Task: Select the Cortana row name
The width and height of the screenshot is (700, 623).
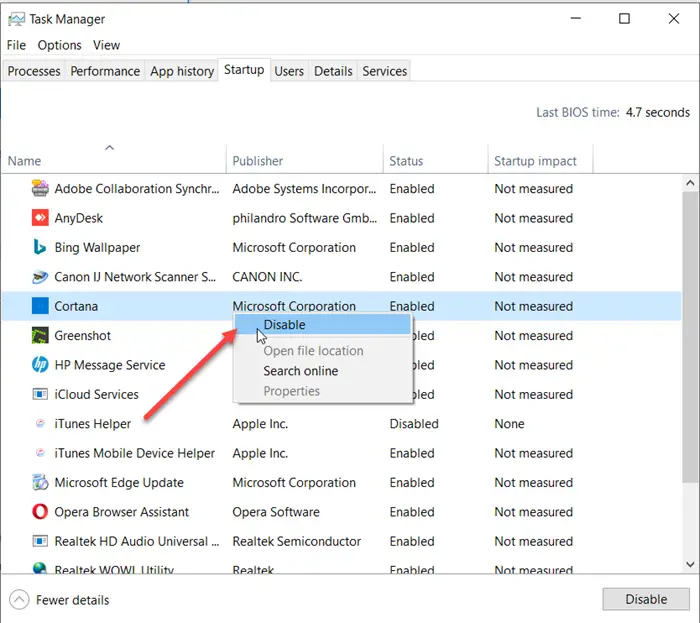Action: click(76, 306)
